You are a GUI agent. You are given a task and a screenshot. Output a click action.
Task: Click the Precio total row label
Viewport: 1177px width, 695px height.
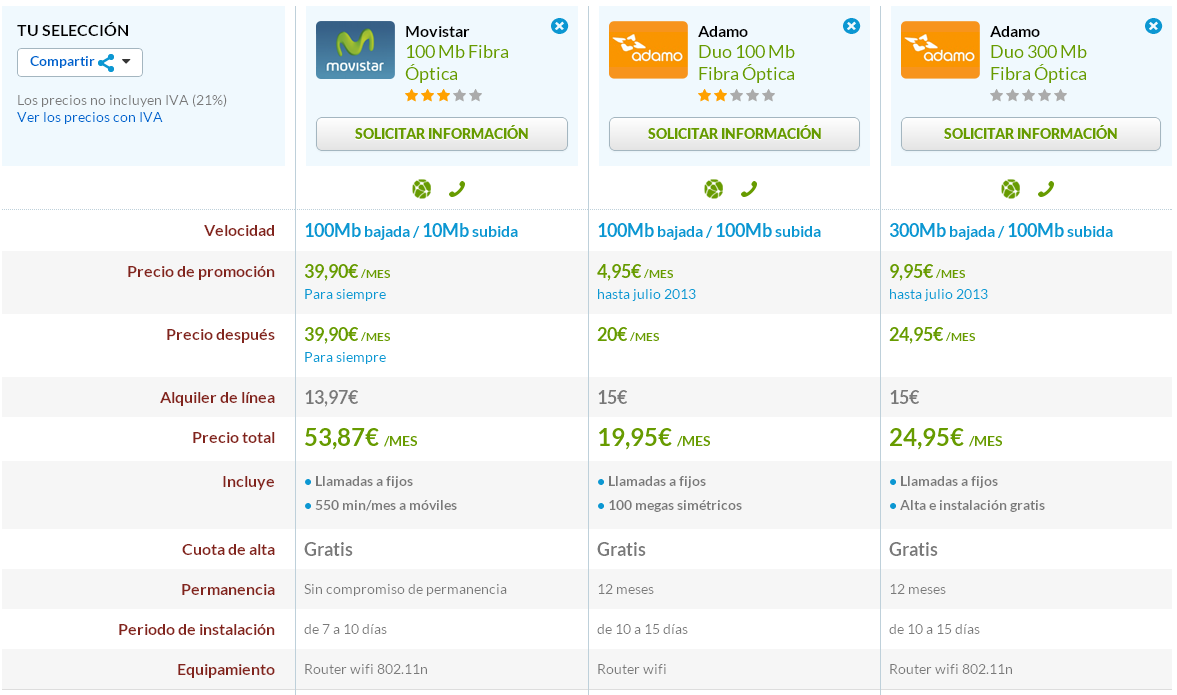233,438
